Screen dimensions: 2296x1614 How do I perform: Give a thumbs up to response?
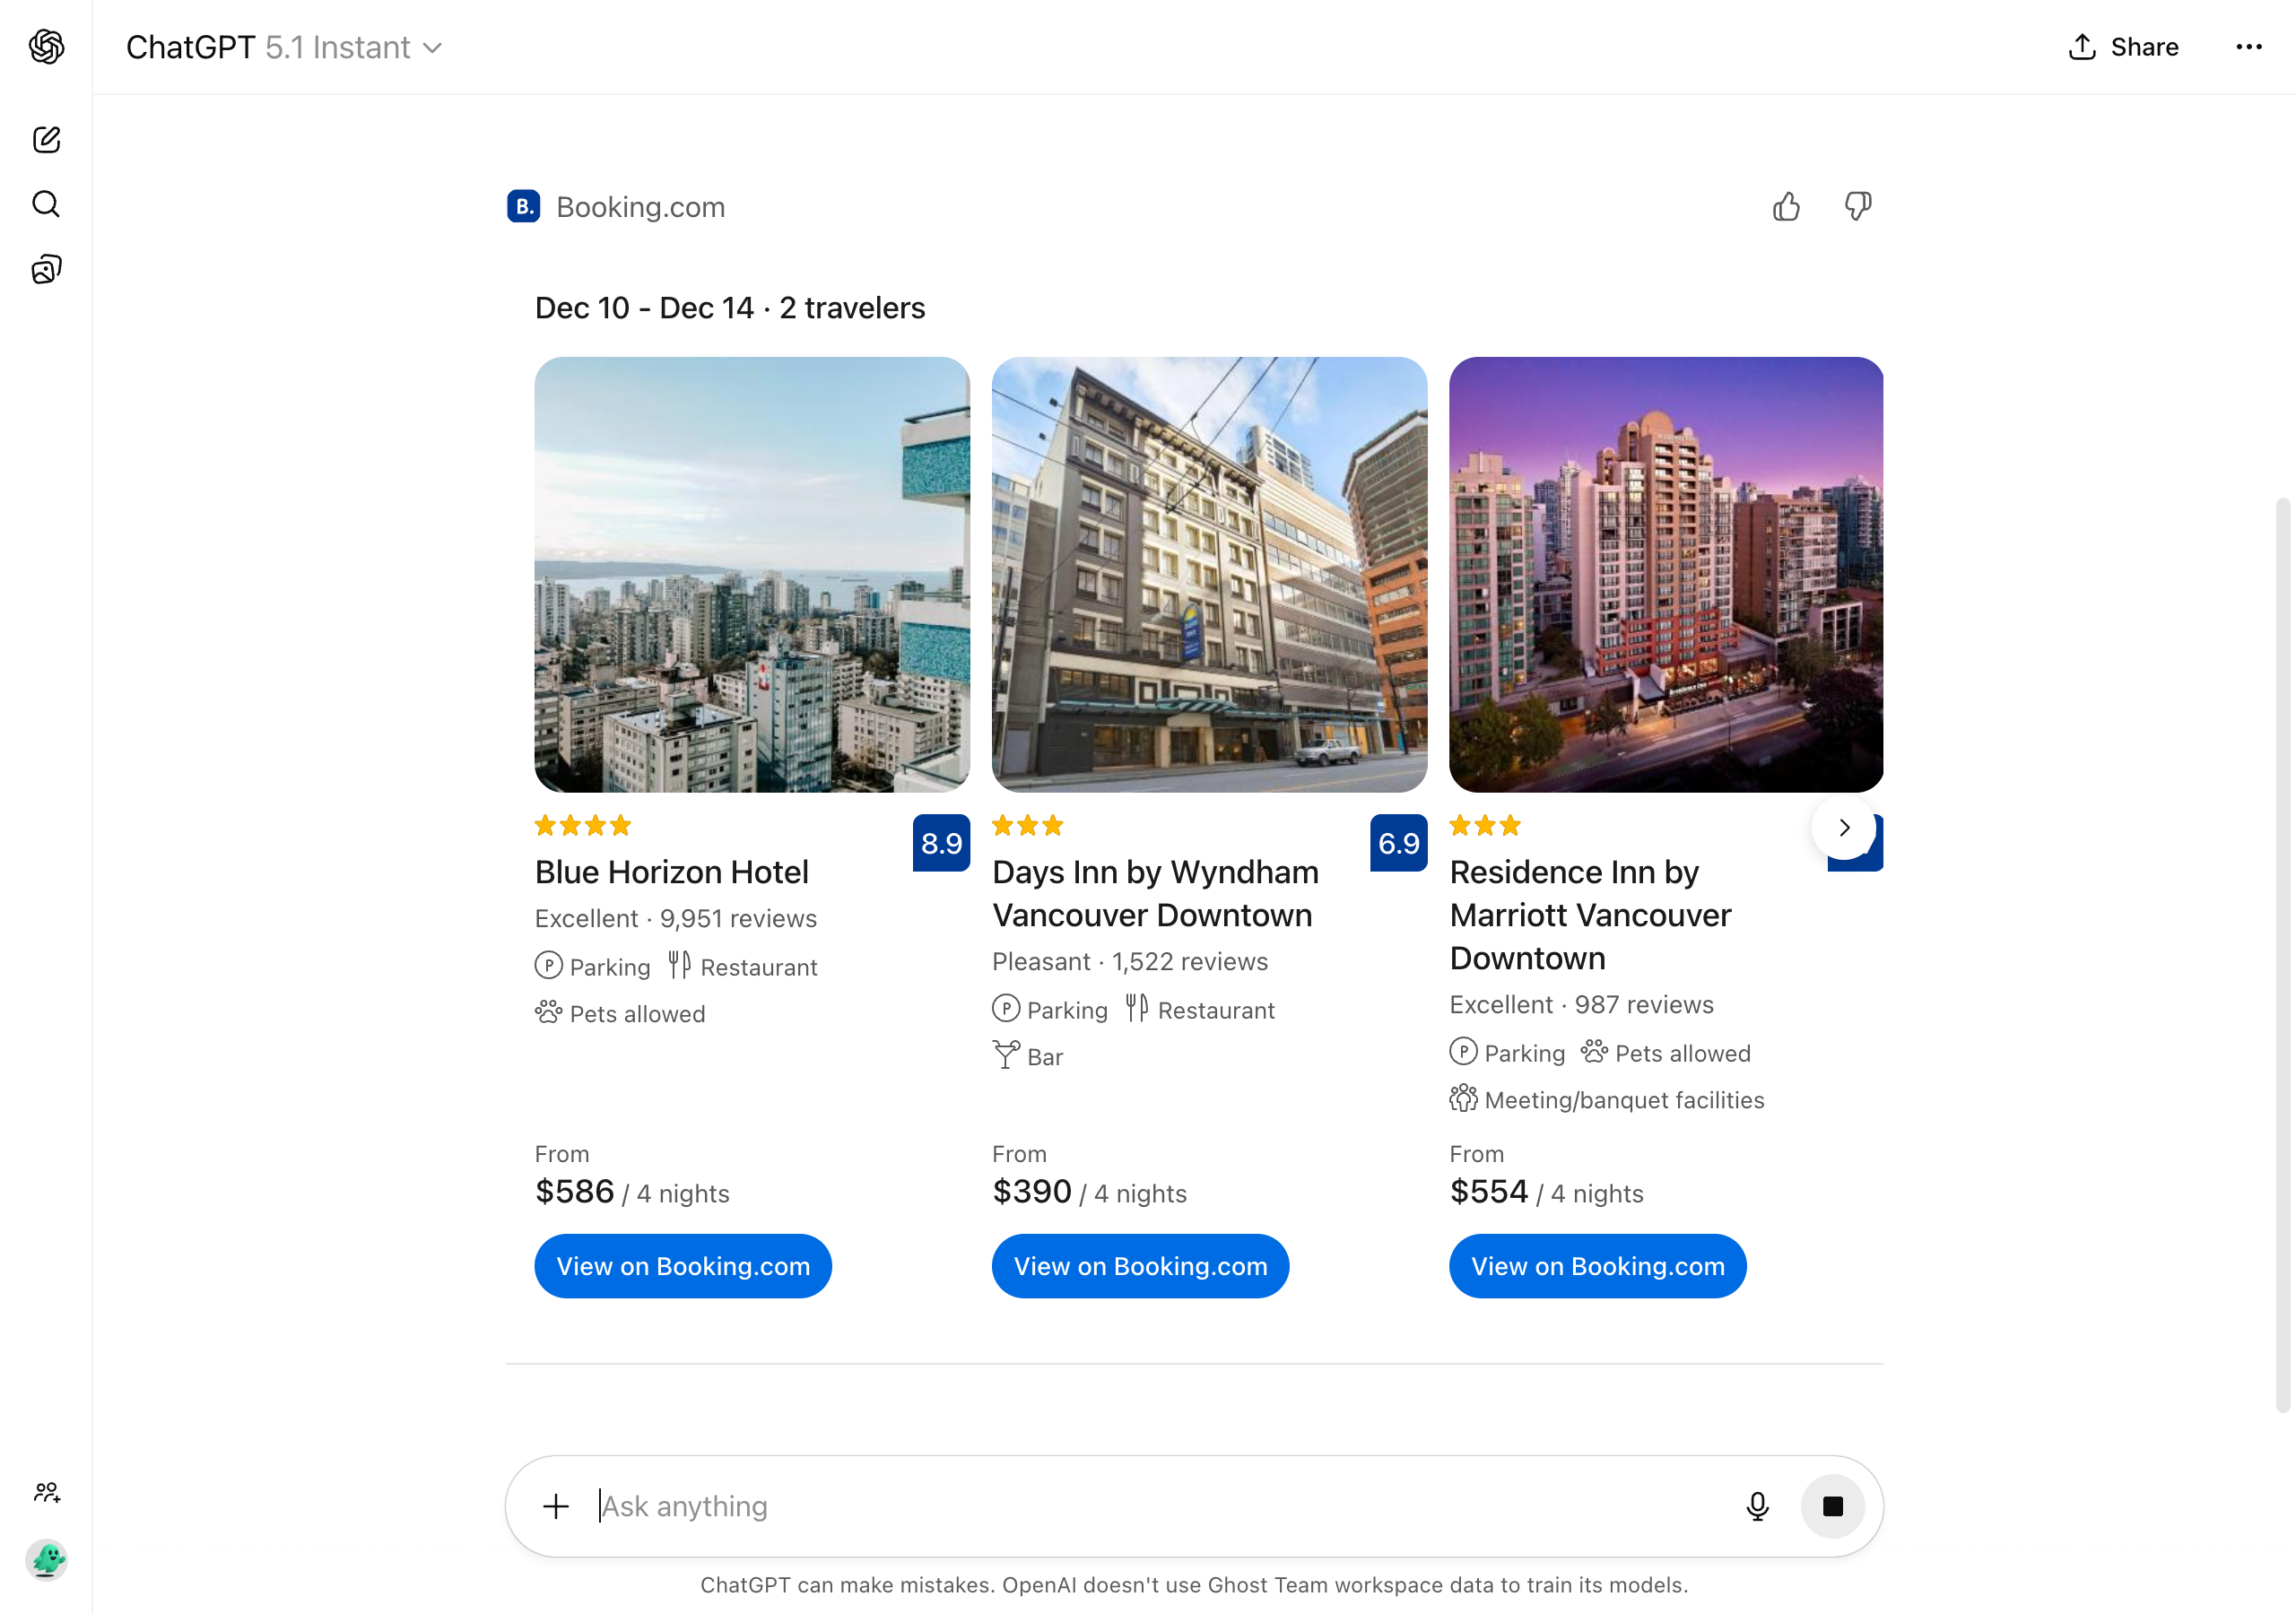click(1786, 207)
